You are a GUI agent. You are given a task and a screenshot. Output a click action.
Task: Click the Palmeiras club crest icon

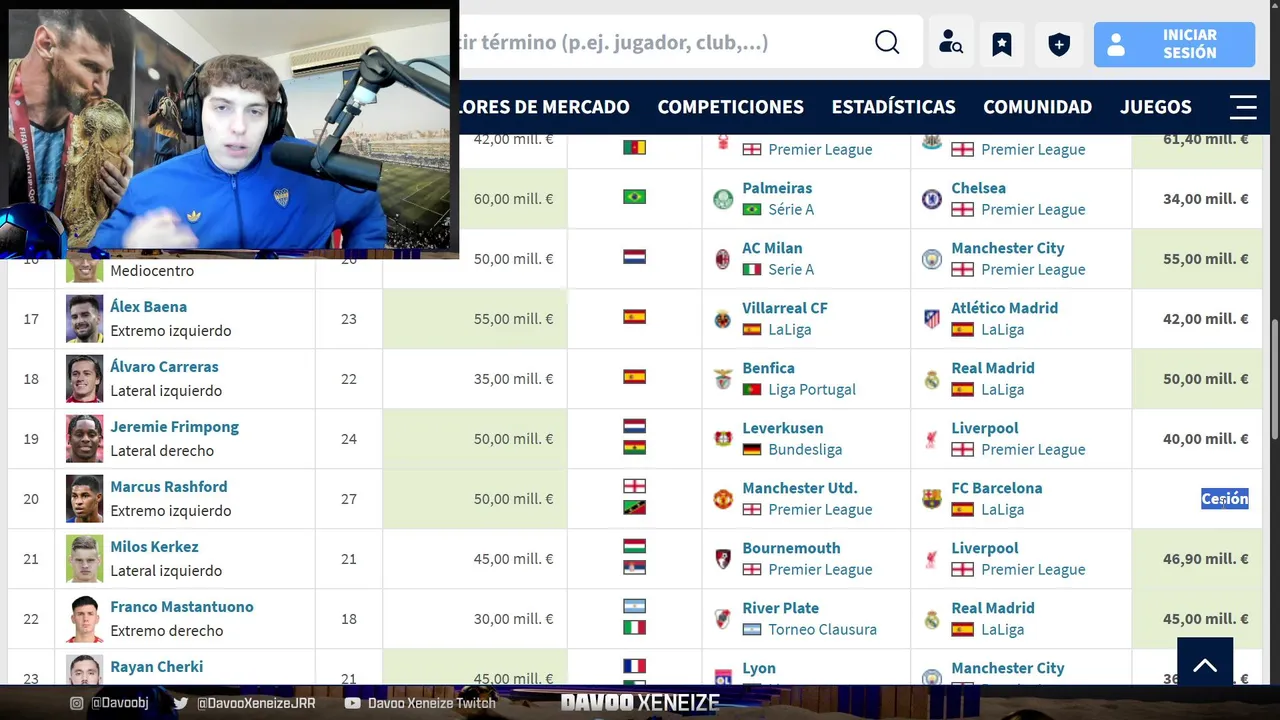(722, 199)
